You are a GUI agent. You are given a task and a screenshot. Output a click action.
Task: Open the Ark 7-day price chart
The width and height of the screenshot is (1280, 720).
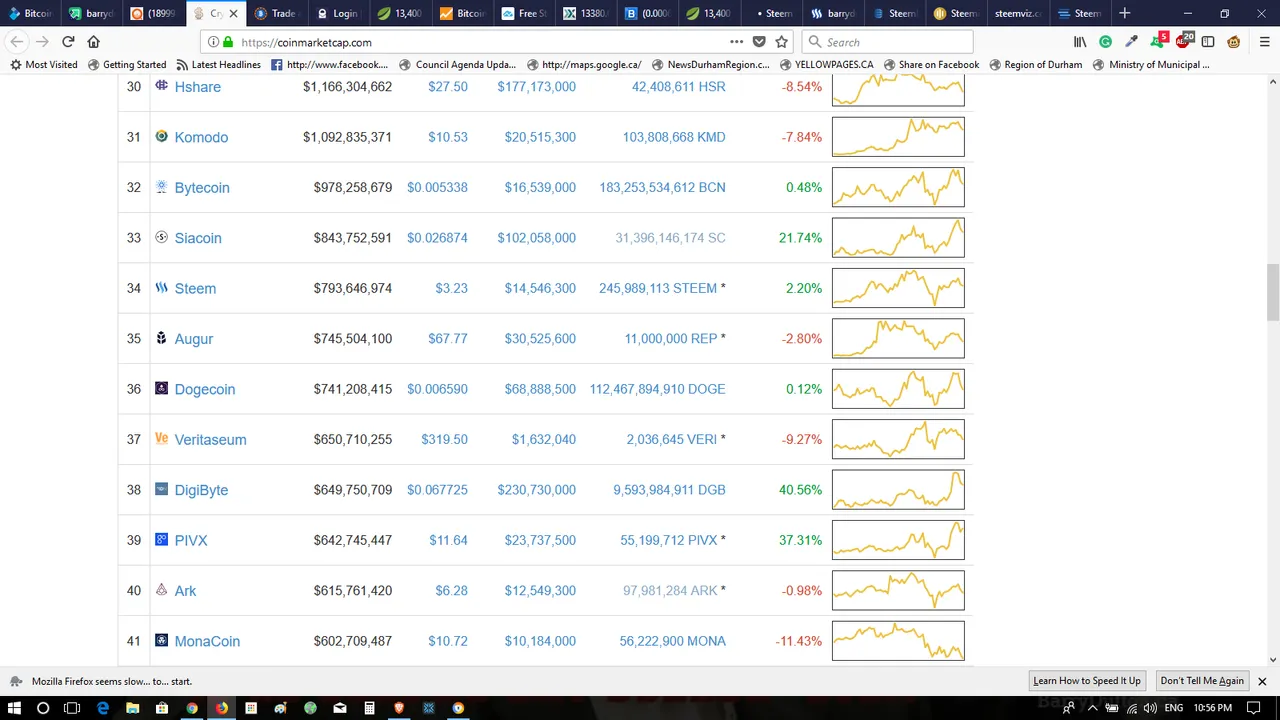coord(898,590)
